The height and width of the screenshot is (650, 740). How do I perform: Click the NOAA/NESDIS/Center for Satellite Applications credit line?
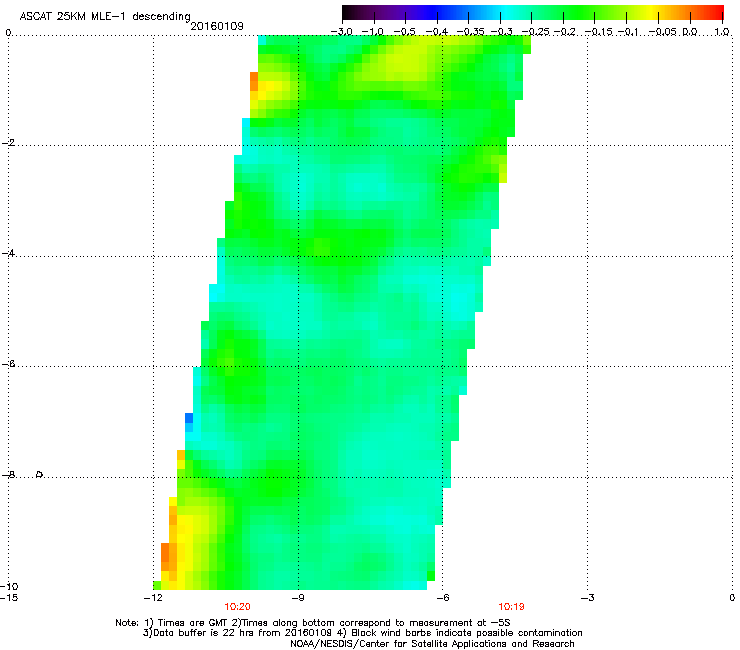(x=432, y=644)
